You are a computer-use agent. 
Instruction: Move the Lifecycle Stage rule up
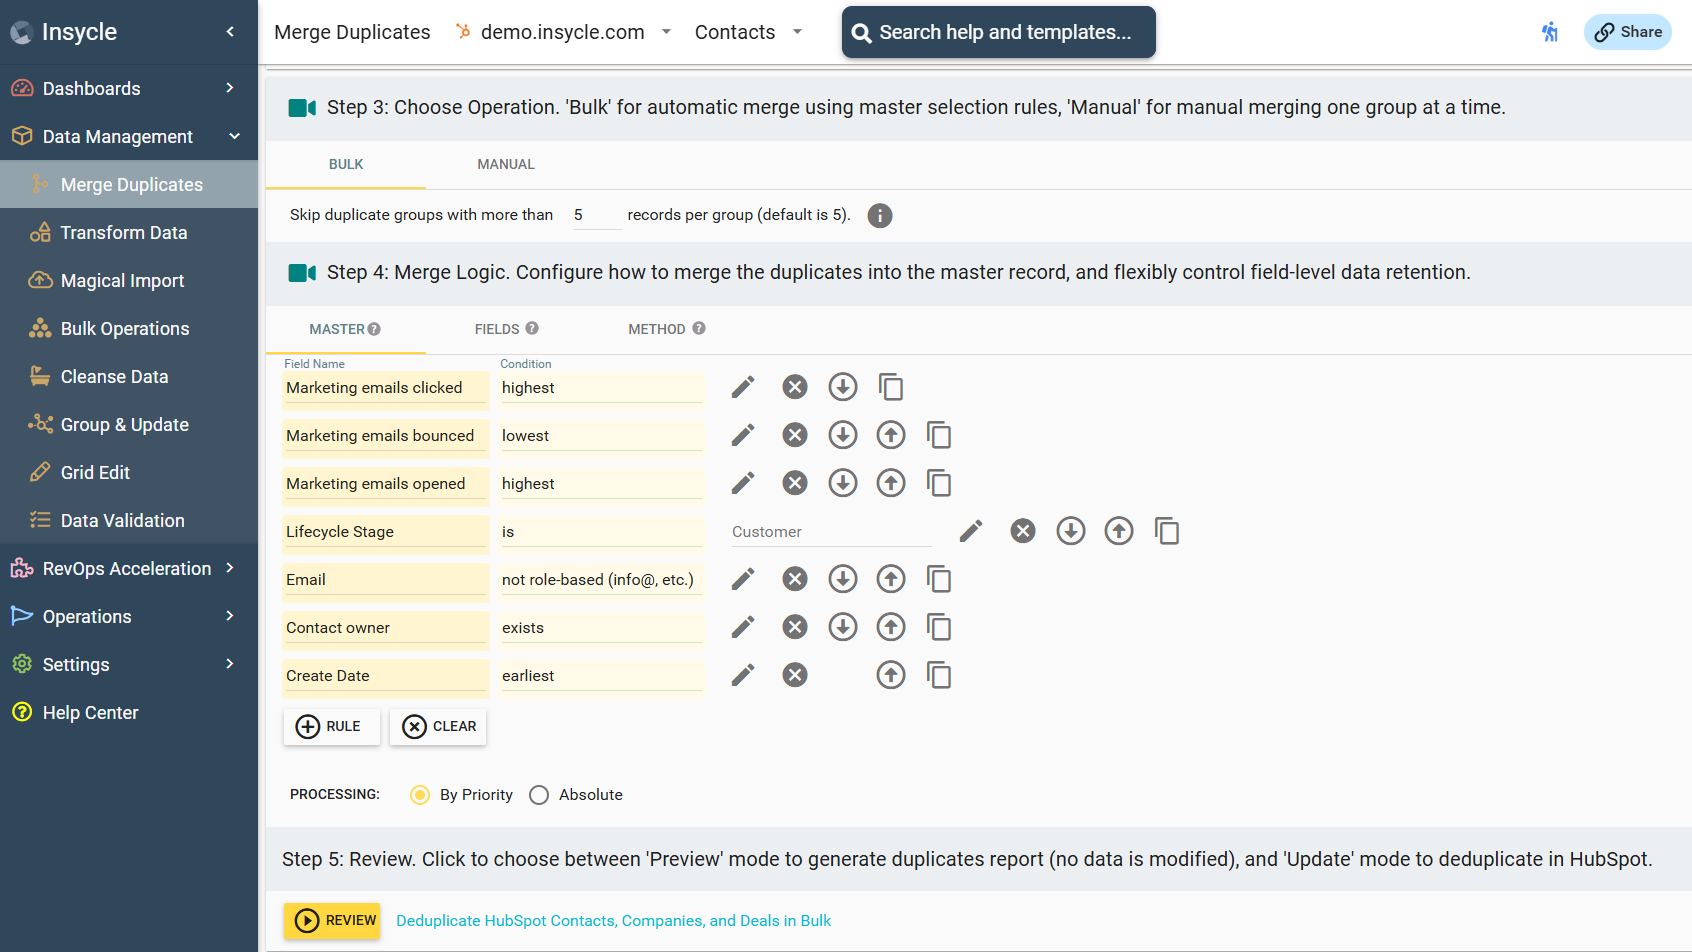point(1119,531)
